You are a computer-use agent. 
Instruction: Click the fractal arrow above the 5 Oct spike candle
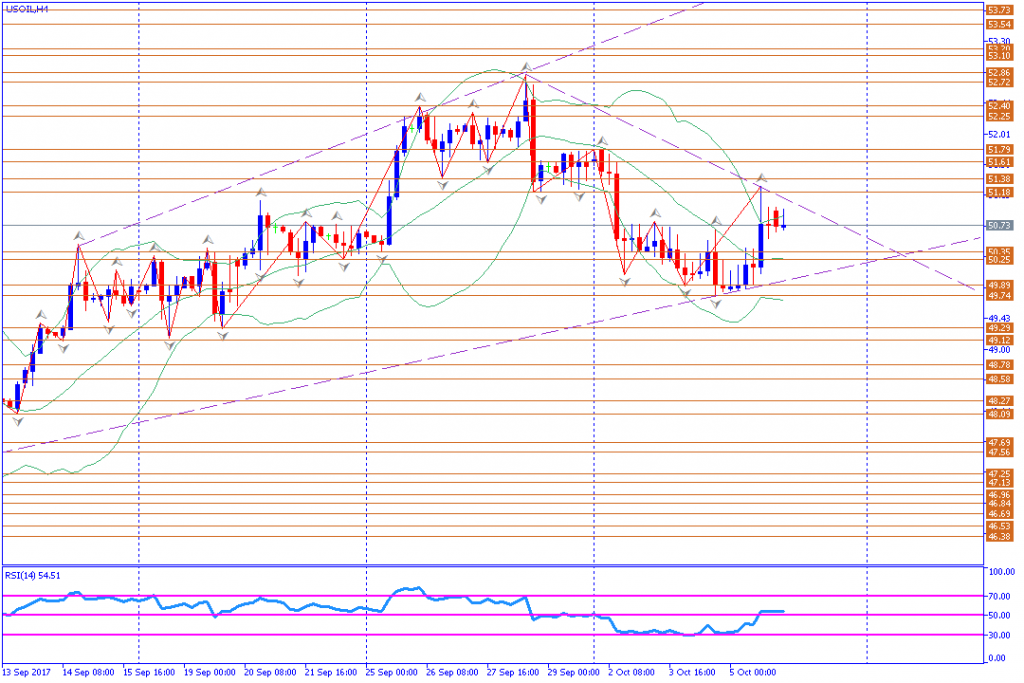[x=761, y=178]
